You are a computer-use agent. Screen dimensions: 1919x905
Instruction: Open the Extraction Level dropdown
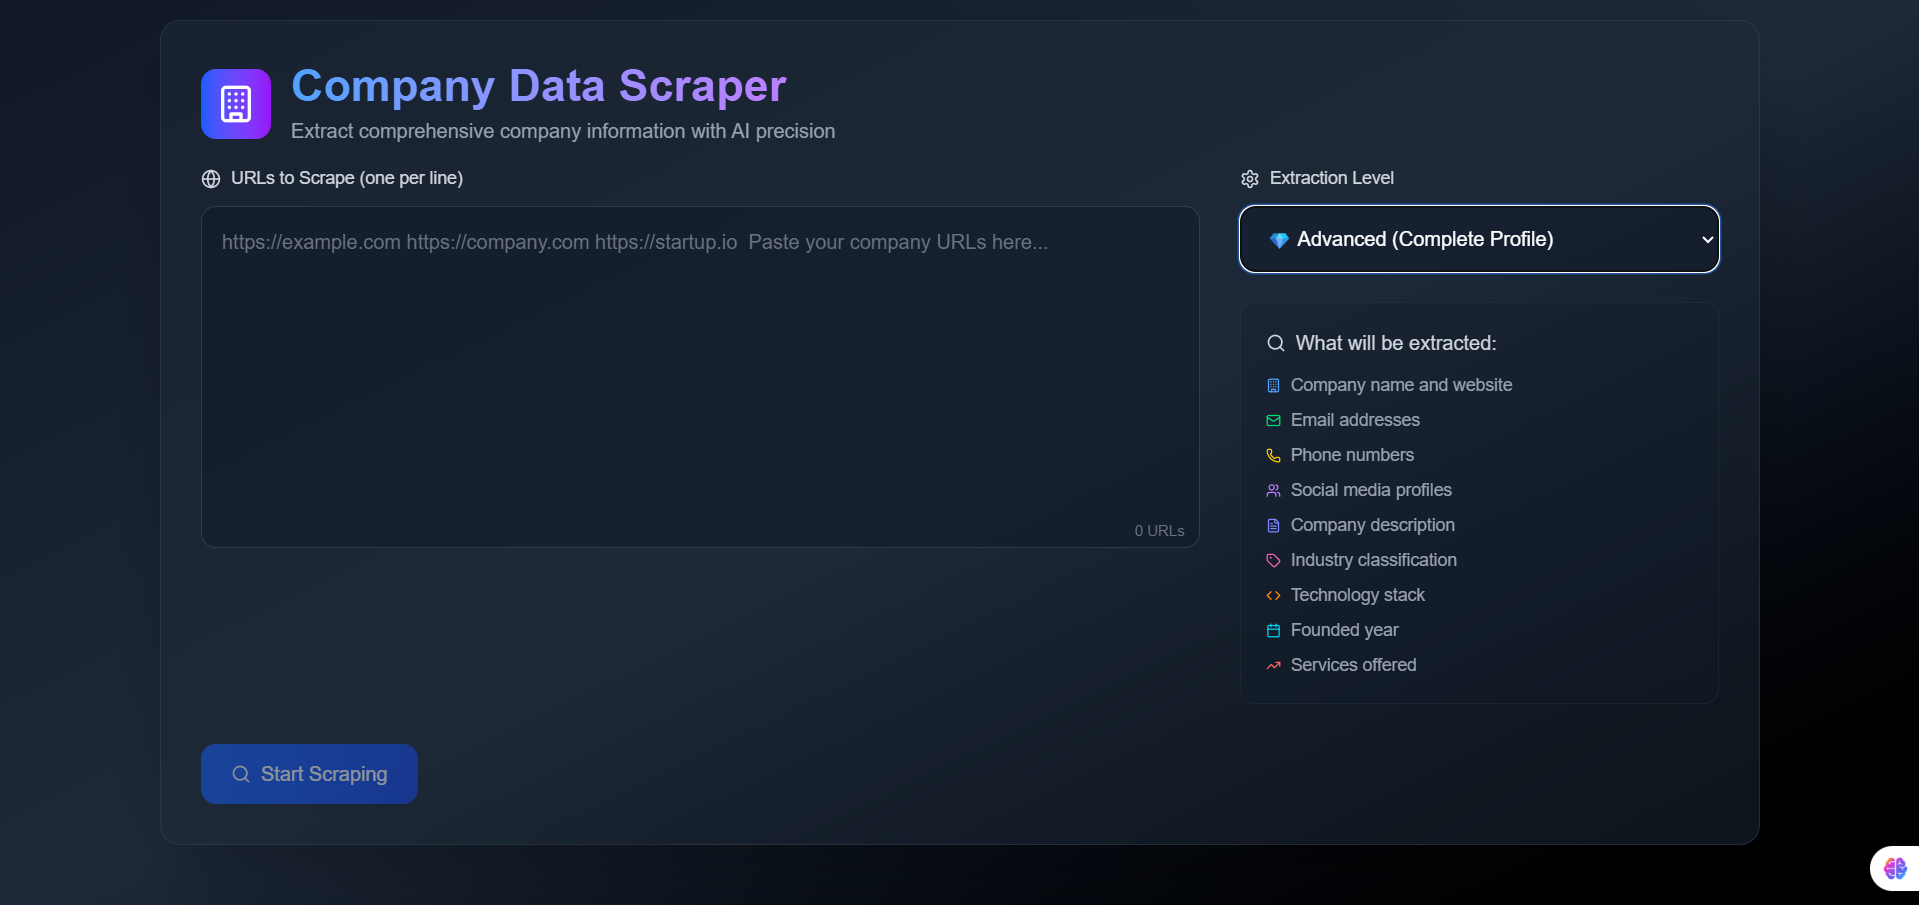[1479, 239]
